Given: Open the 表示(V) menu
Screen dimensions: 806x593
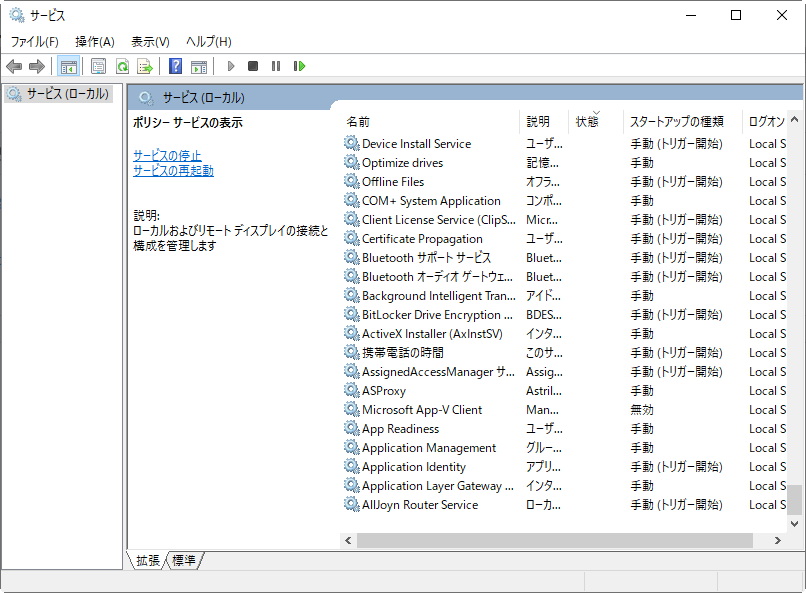Looking at the screenshot, I should [150, 41].
